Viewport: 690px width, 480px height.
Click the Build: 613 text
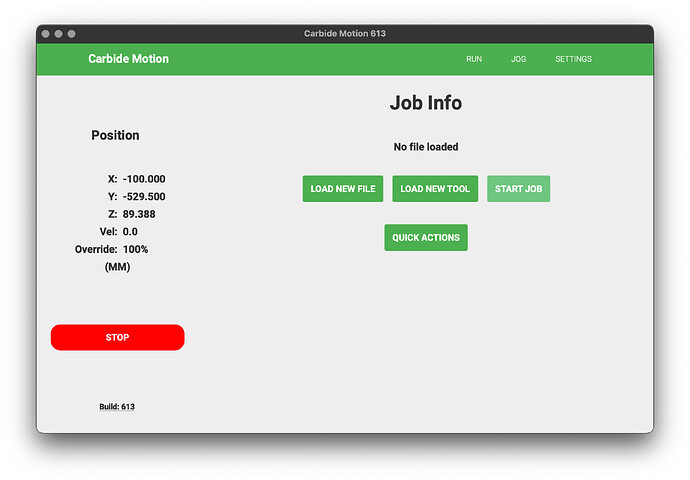[x=117, y=407]
